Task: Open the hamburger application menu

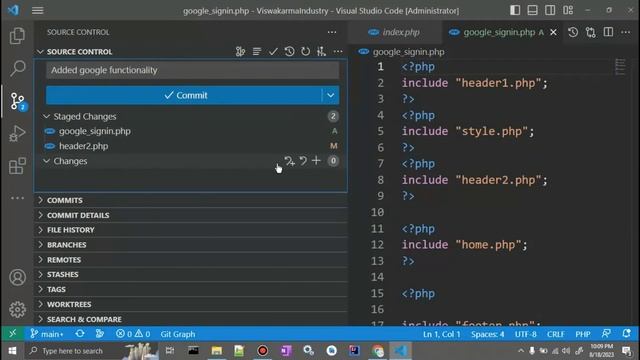Action: point(38,10)
